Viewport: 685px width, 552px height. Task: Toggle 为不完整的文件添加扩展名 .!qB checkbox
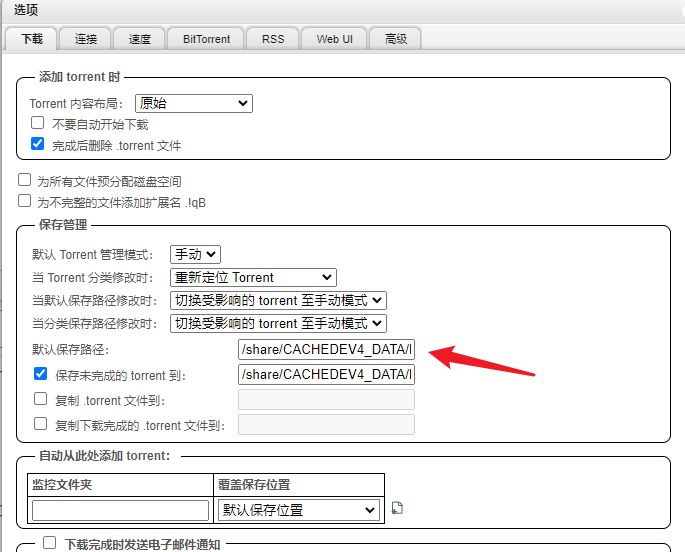coord(25,201)
